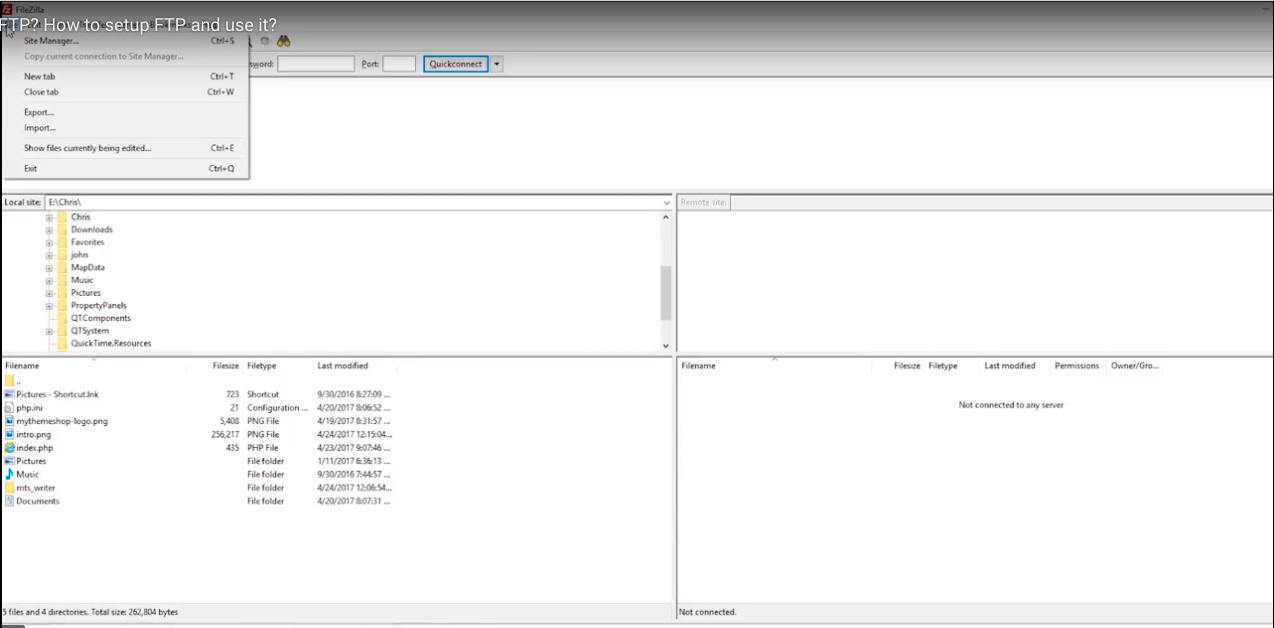
Task: Select the PropertyPanels label in tree
Action: 99,306
